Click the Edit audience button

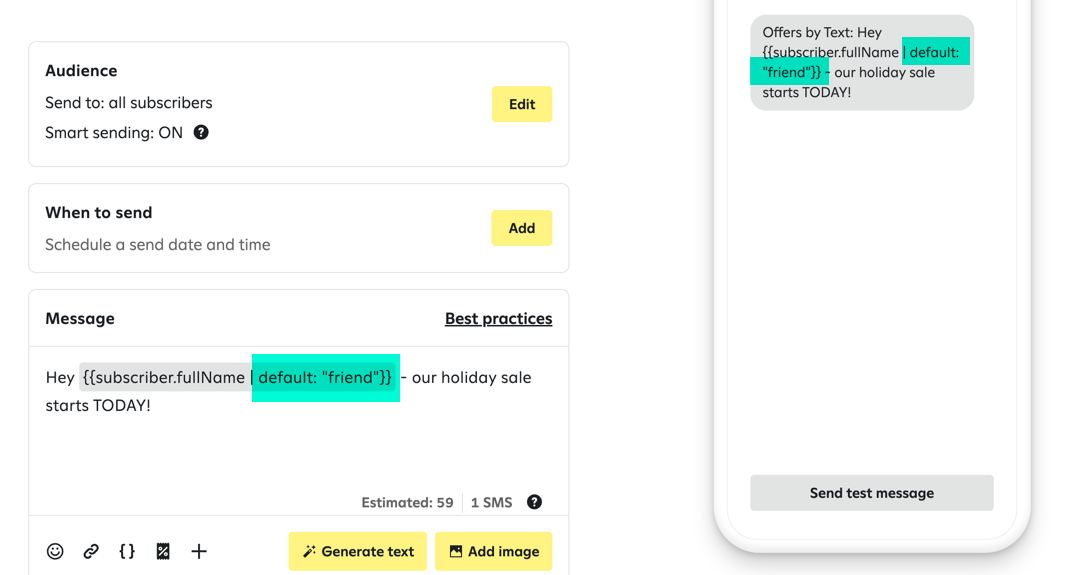[521, 104]
